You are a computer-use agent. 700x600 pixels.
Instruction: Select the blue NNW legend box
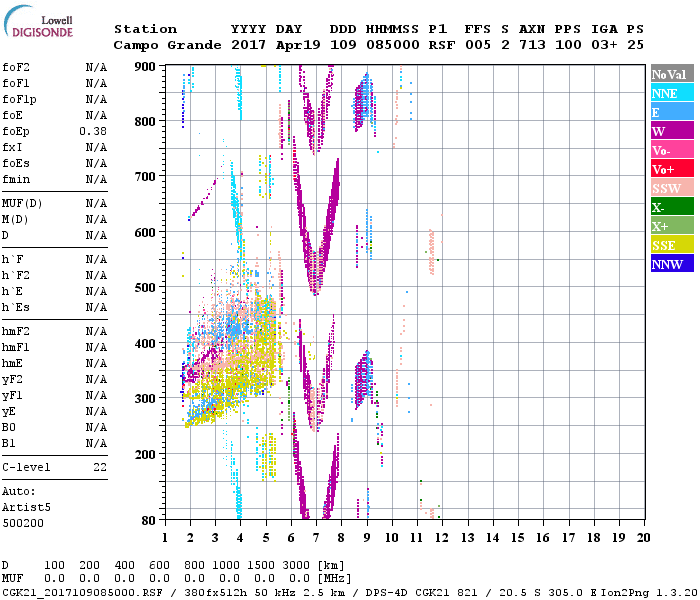[x=670, y=265]
